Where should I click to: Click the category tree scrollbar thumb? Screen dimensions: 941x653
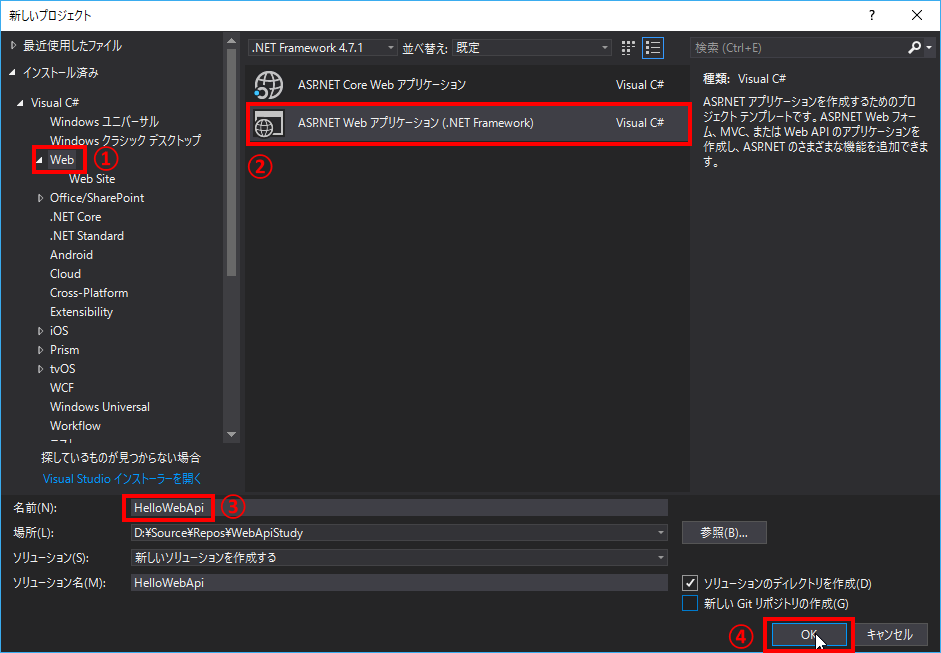pos(232,162)
